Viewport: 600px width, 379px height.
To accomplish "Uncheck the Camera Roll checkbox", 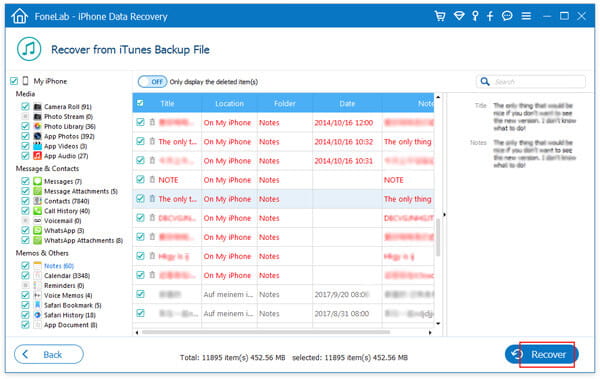I will point(25,106).
